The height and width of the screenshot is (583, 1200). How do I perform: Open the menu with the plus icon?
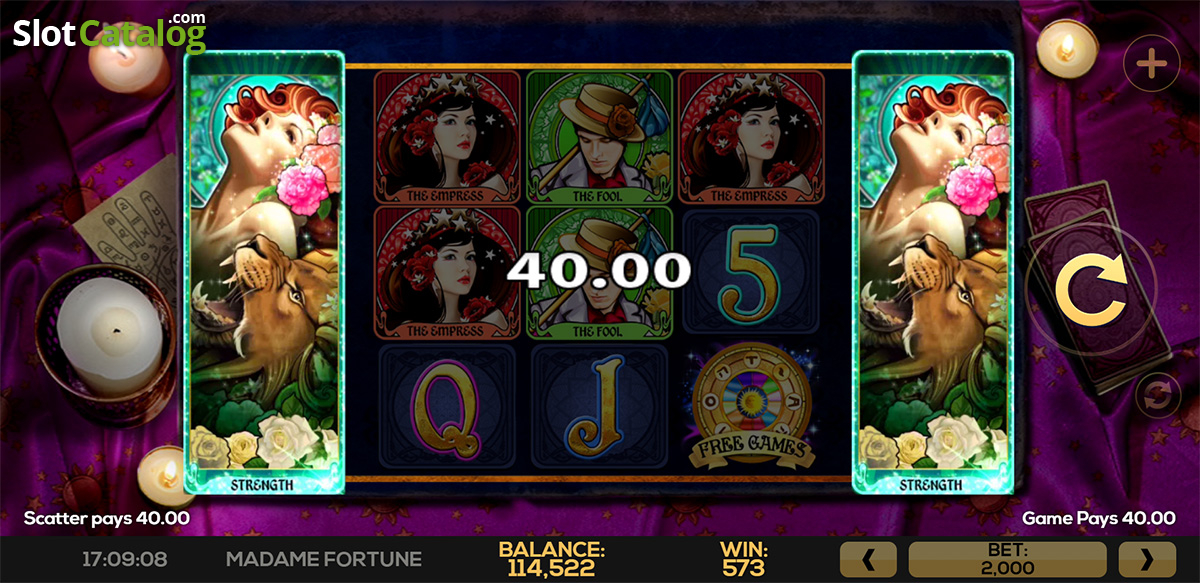pos(1152,65)
